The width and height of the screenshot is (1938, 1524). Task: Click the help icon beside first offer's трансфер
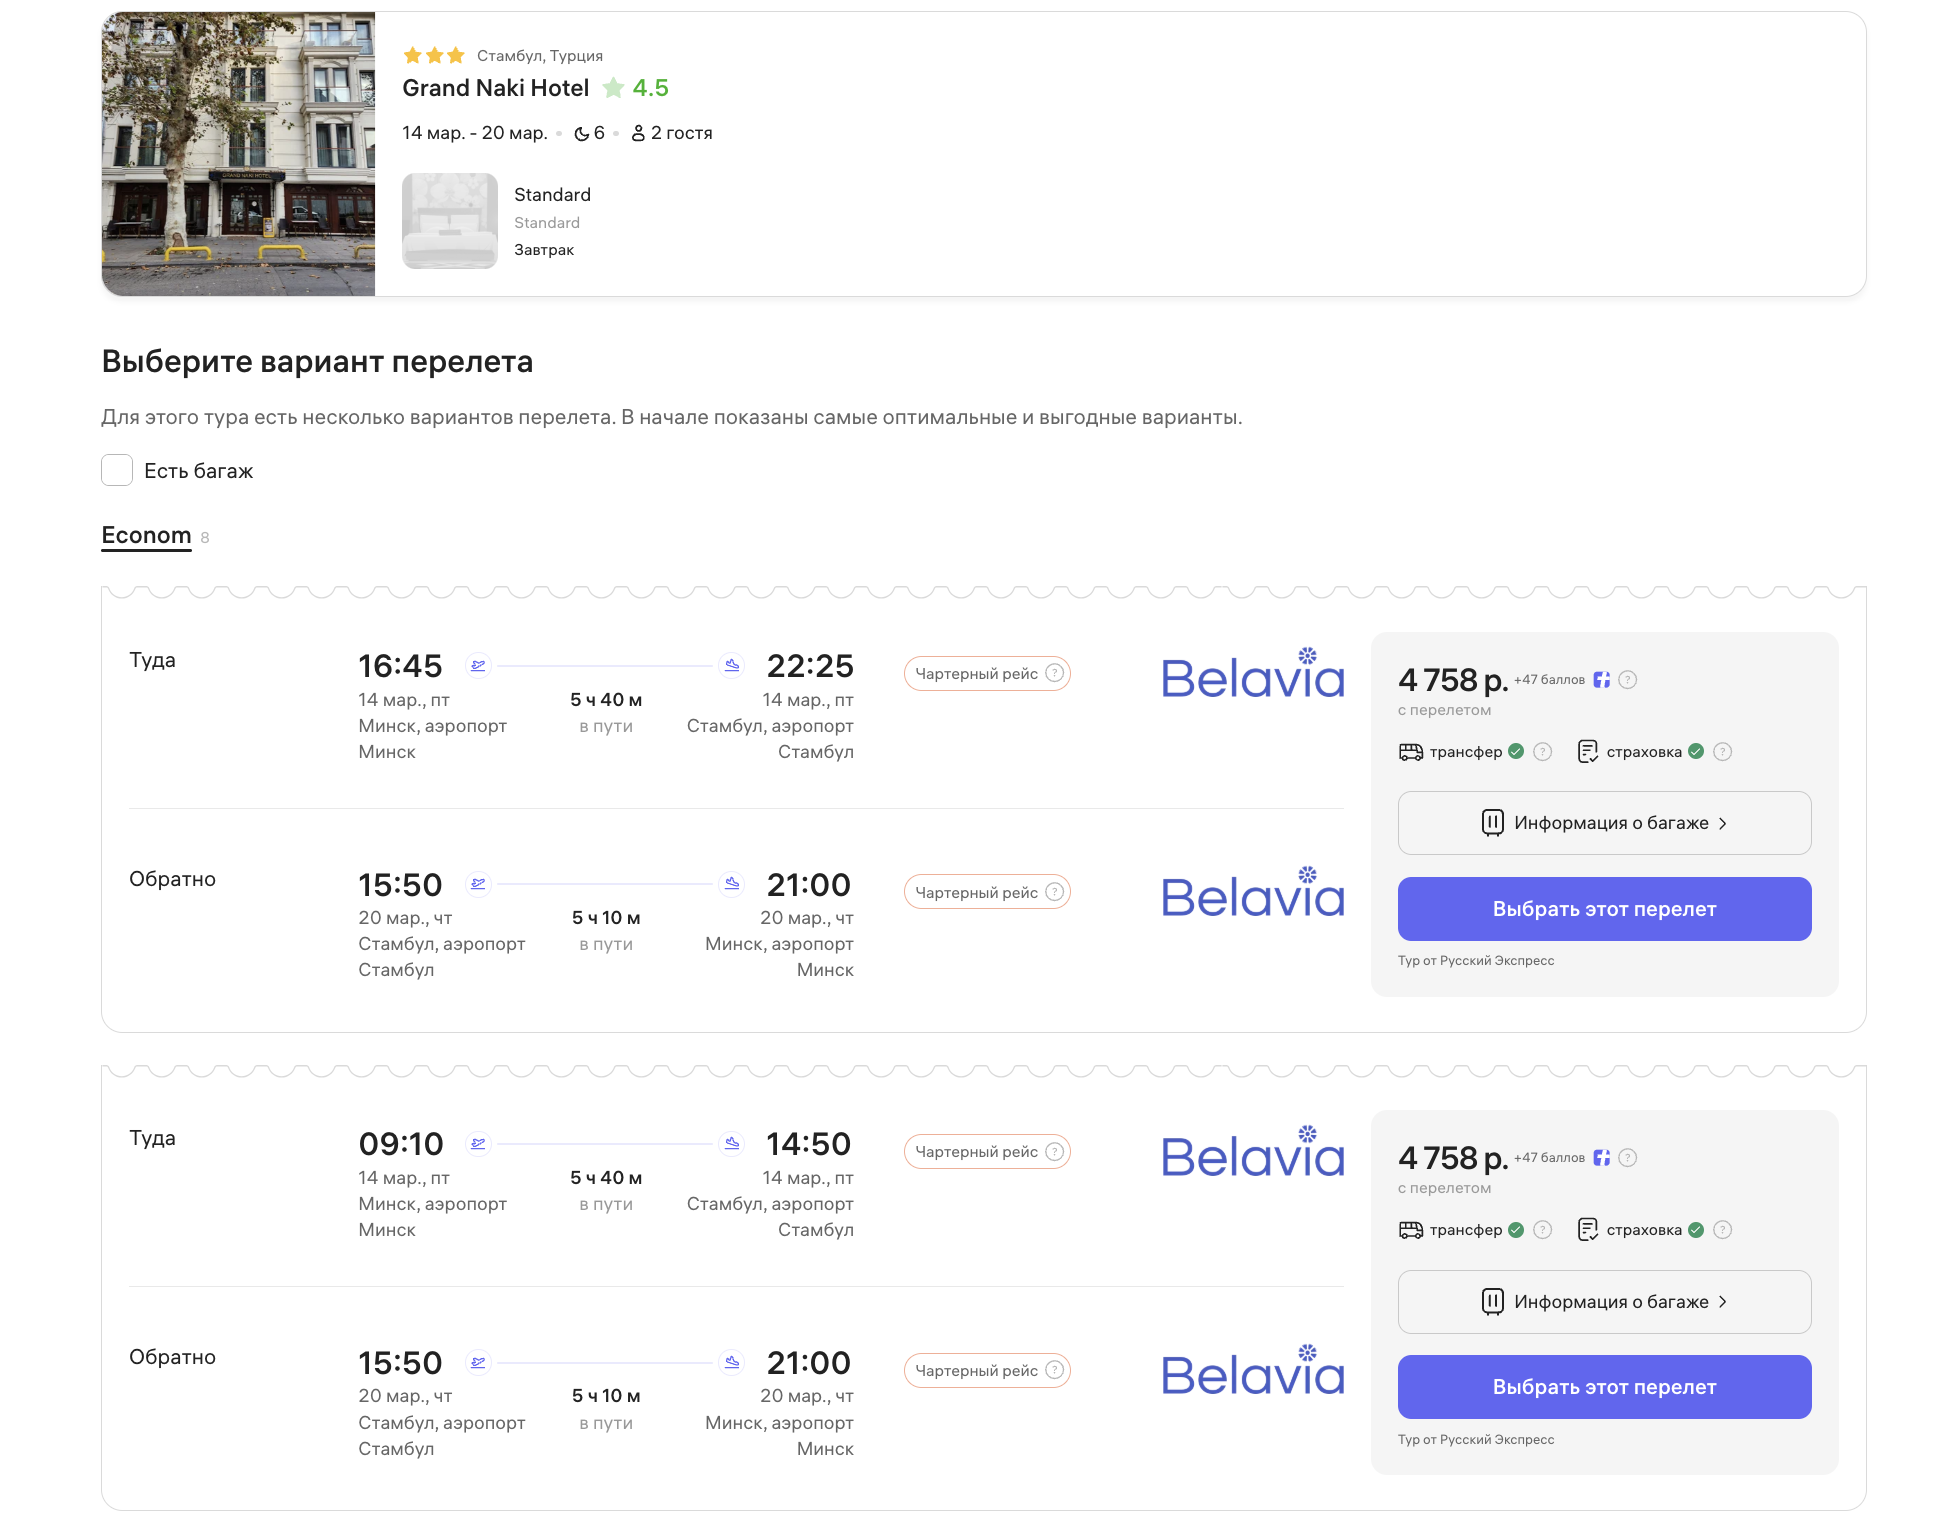point(1543,751)
